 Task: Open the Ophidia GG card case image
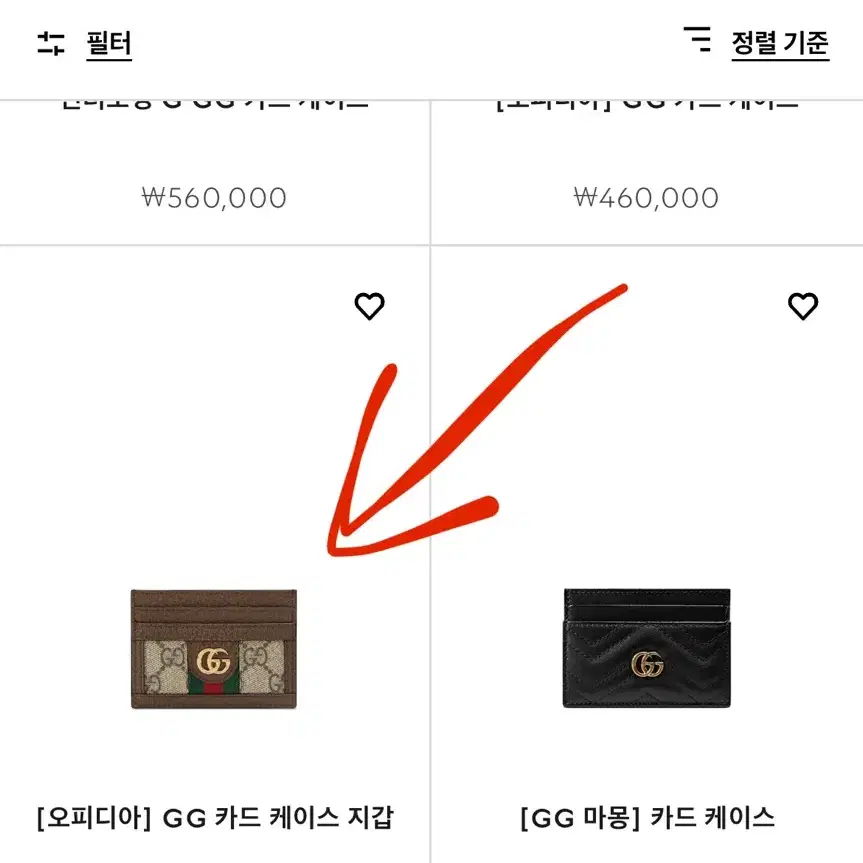pos(214,649)
